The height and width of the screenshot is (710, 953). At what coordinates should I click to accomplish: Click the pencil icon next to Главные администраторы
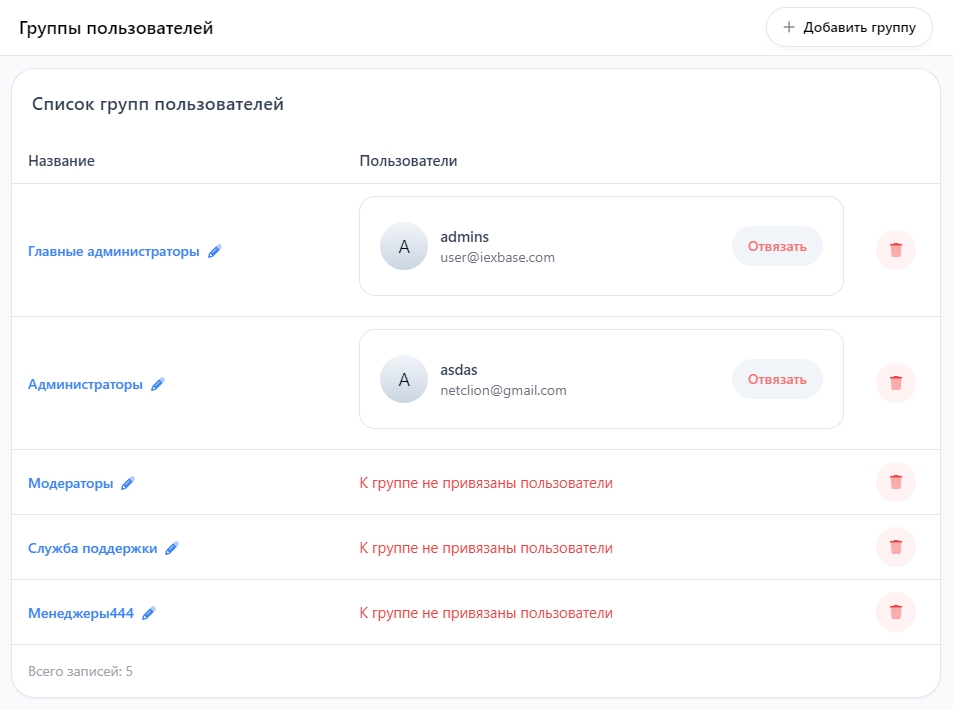click(215, 251)
